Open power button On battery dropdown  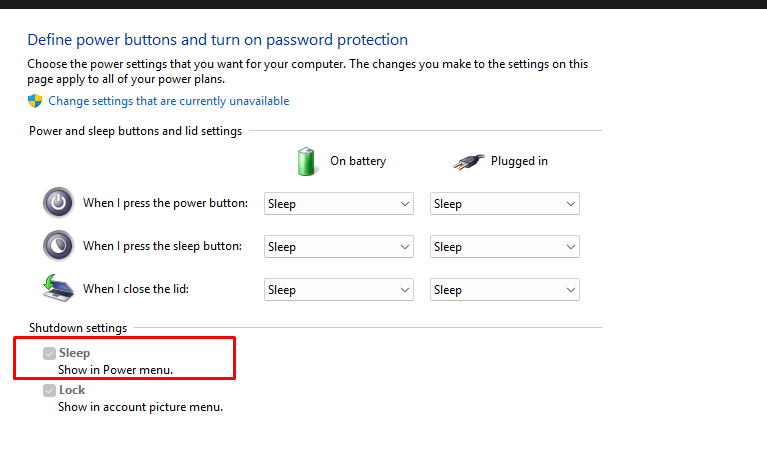(x=339, y=204)
